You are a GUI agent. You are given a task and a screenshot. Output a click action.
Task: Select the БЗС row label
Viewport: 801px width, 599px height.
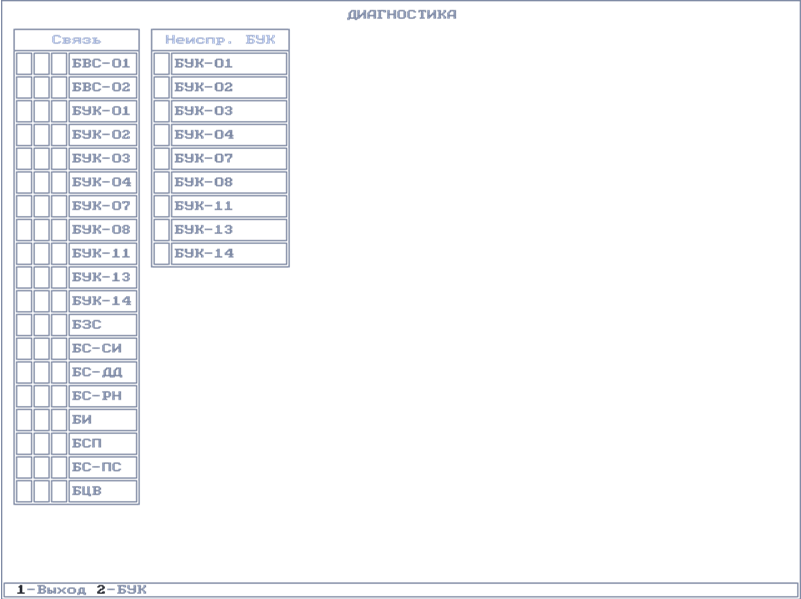(x=103, y=325)
